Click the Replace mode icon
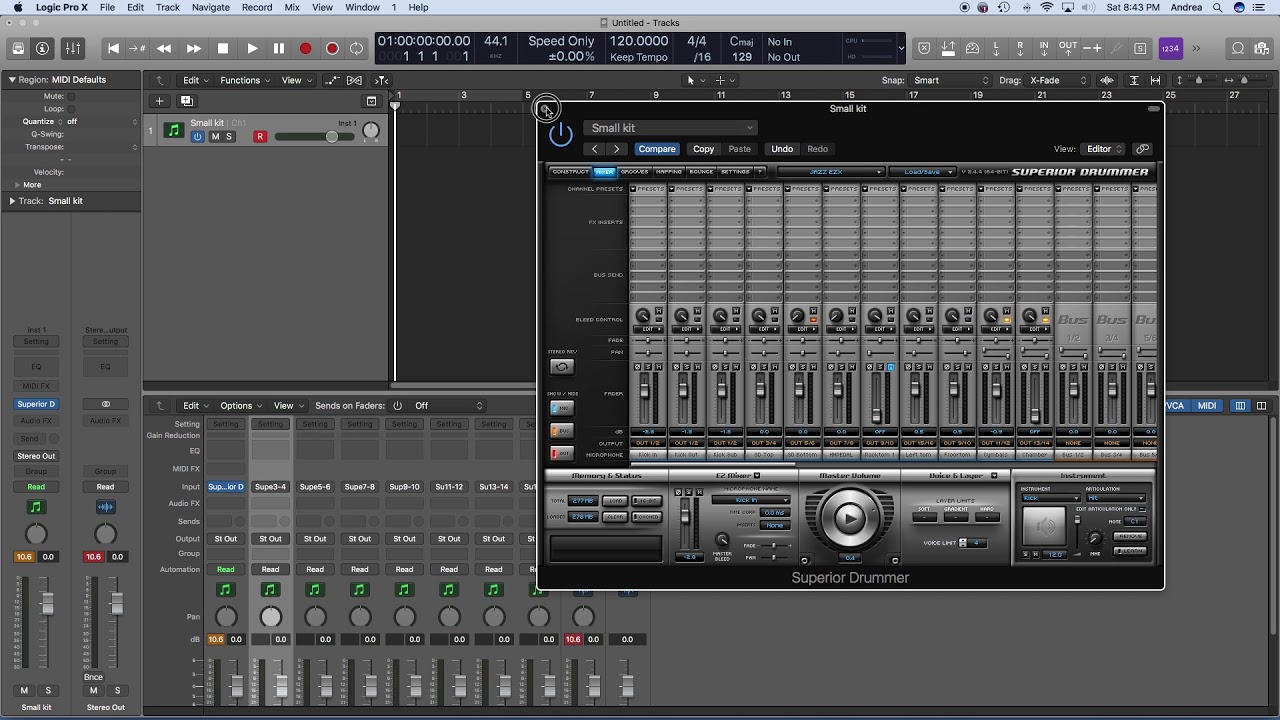This screenshot has height=720, width=1280. pyautogui.click(x=924, y=48)
